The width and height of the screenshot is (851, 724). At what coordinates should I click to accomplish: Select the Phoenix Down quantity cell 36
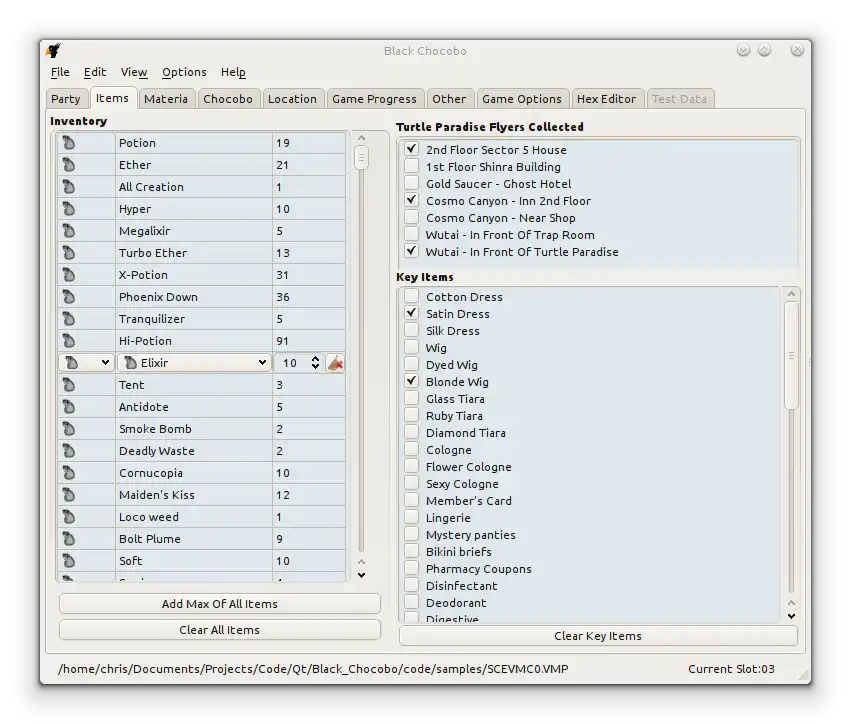[x=308, y=297]
